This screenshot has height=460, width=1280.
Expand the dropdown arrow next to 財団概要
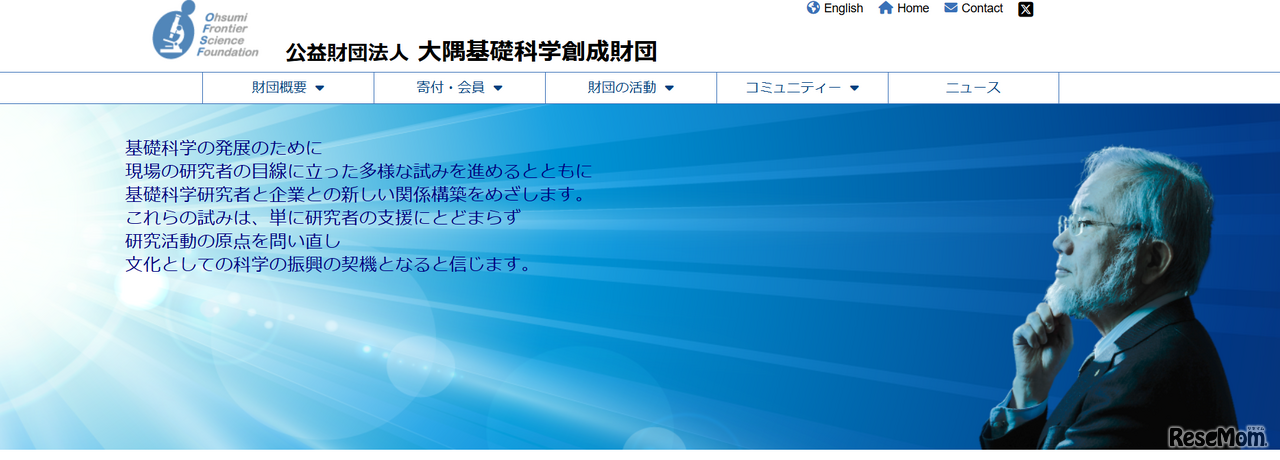320,88
